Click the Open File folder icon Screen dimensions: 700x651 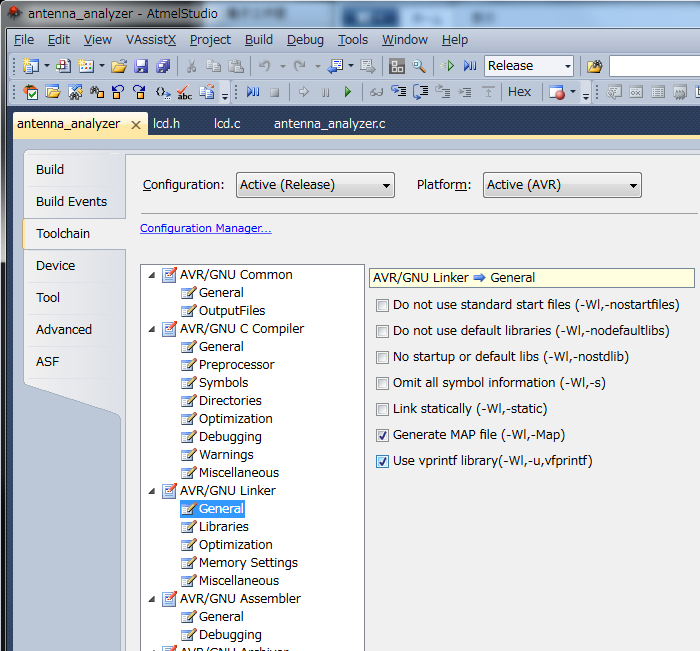119,66
